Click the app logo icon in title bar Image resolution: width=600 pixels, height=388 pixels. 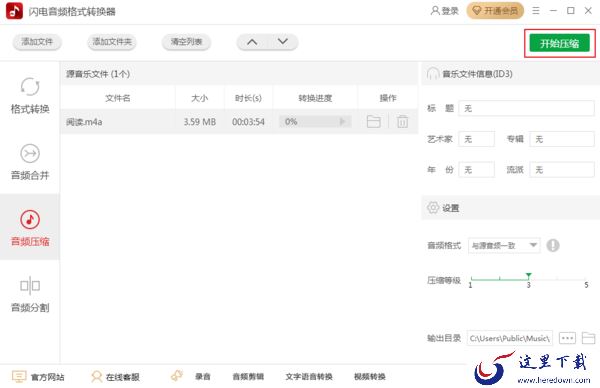(14, 11)
